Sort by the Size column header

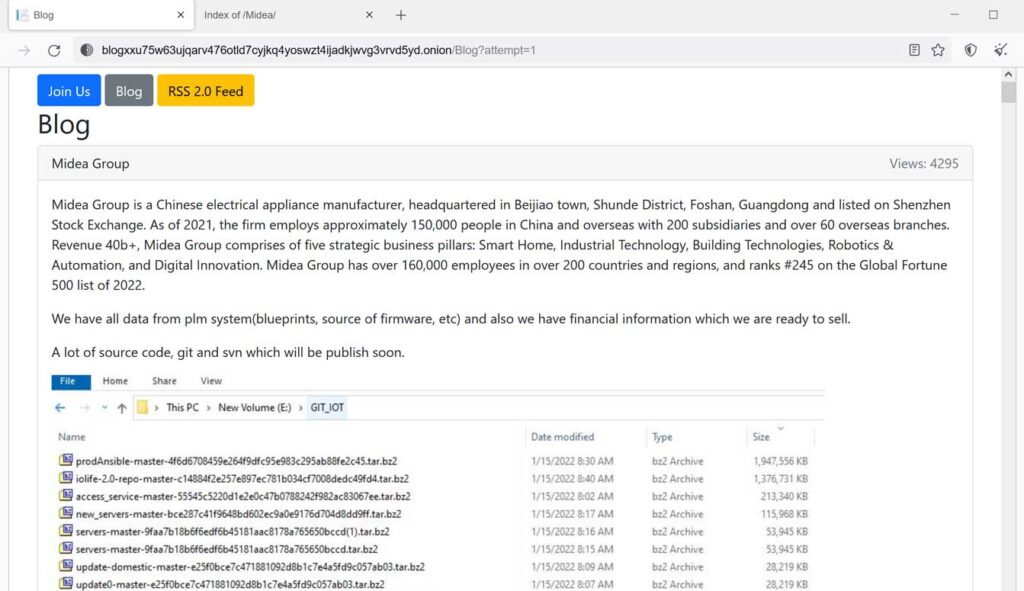(761, 437)
